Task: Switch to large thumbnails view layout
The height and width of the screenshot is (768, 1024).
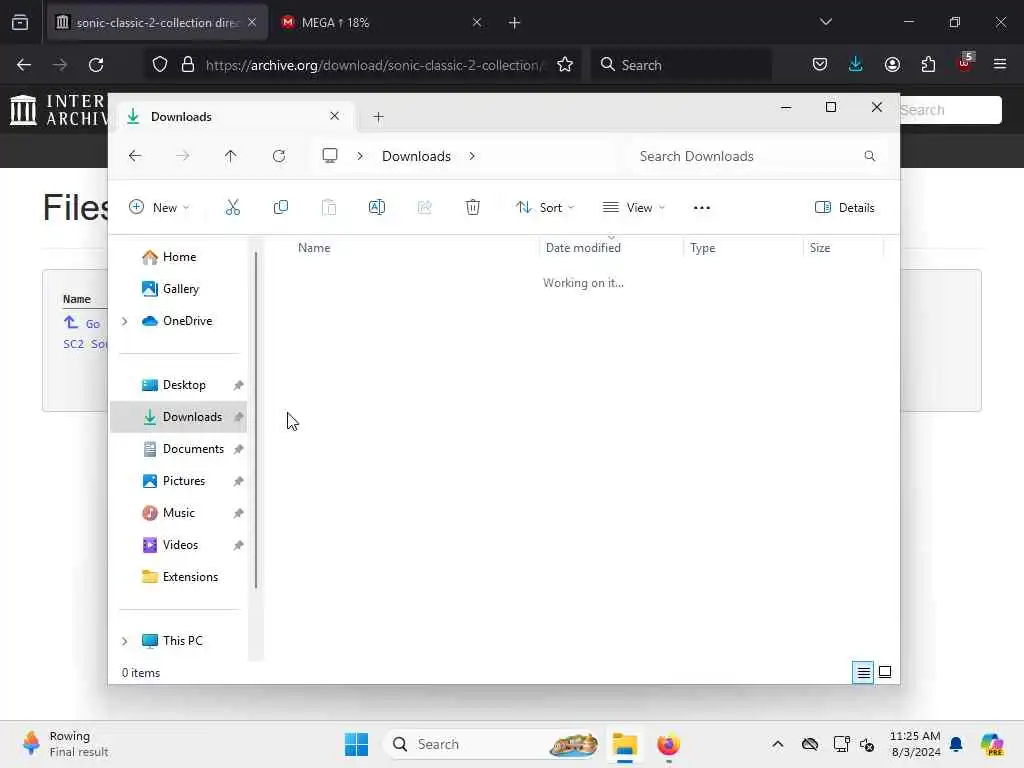Action: pyautogui.click(x=885, y=672)
